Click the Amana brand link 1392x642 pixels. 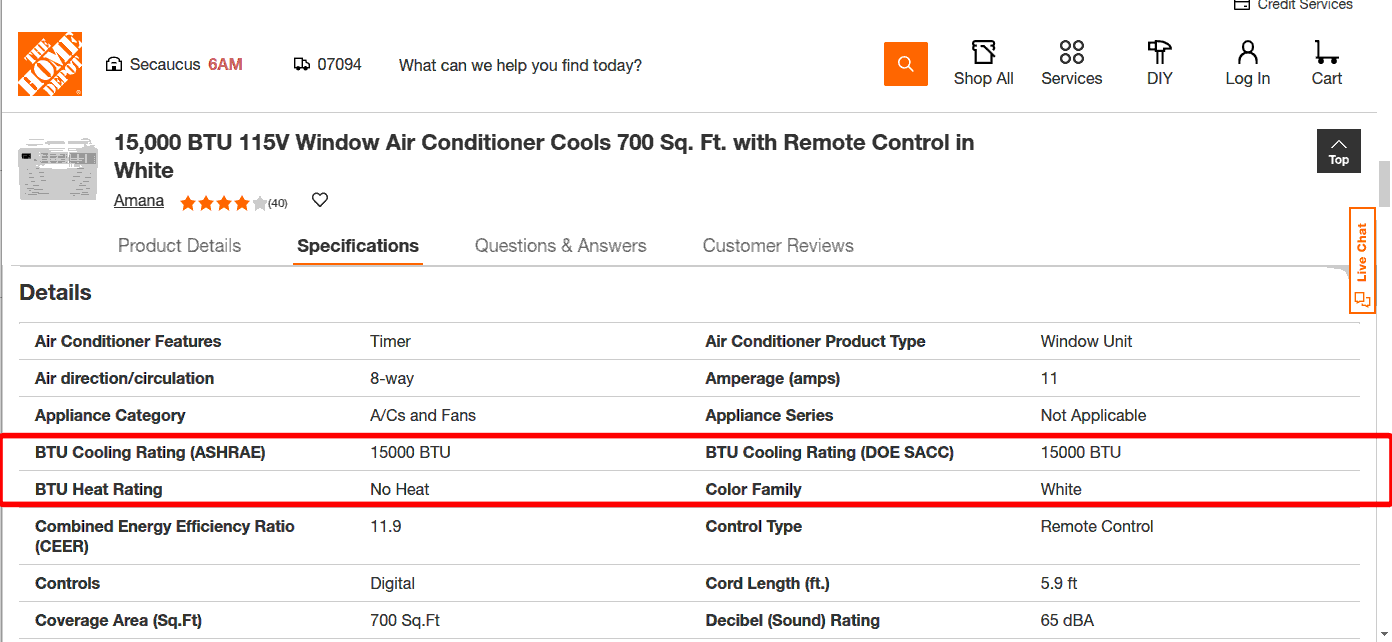[x=139, y=201]
